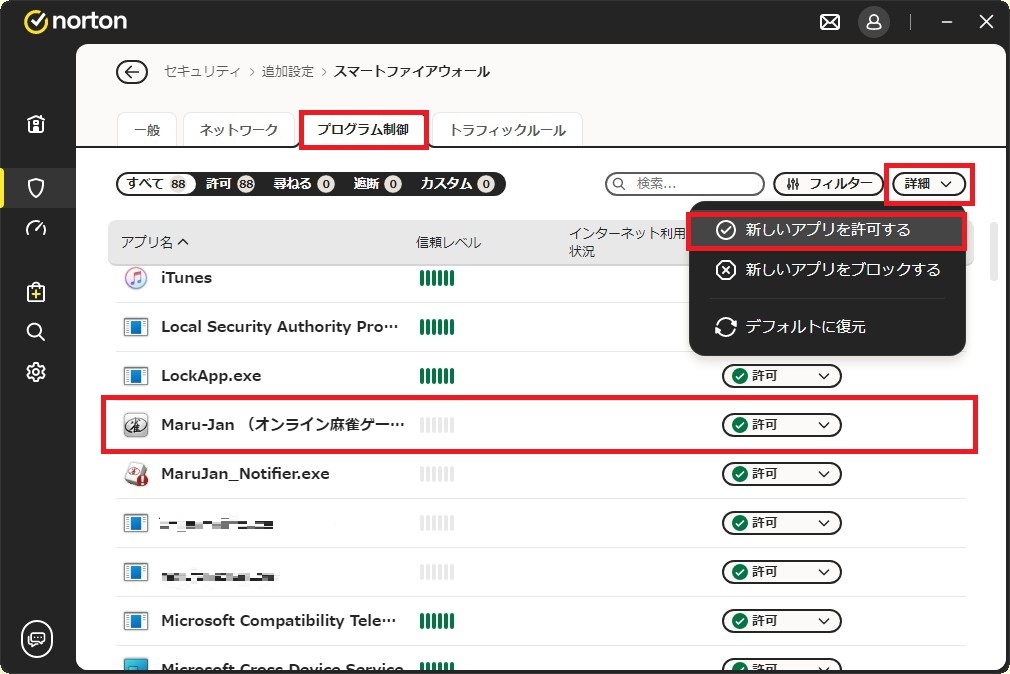Click the フィルター button
The width and height of the screenshot is (1010, 674).
tap(829, 184)
